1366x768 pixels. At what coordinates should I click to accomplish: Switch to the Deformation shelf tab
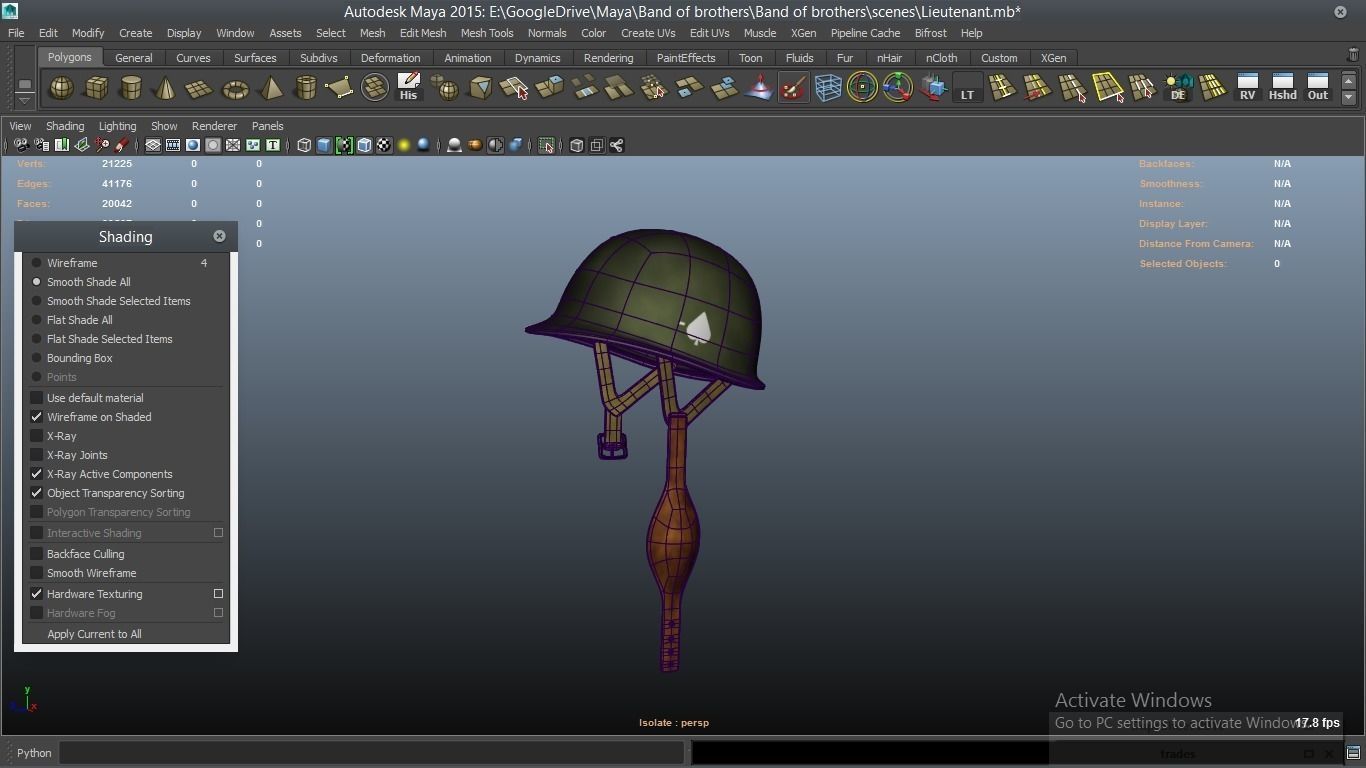[x=390, y=58]
